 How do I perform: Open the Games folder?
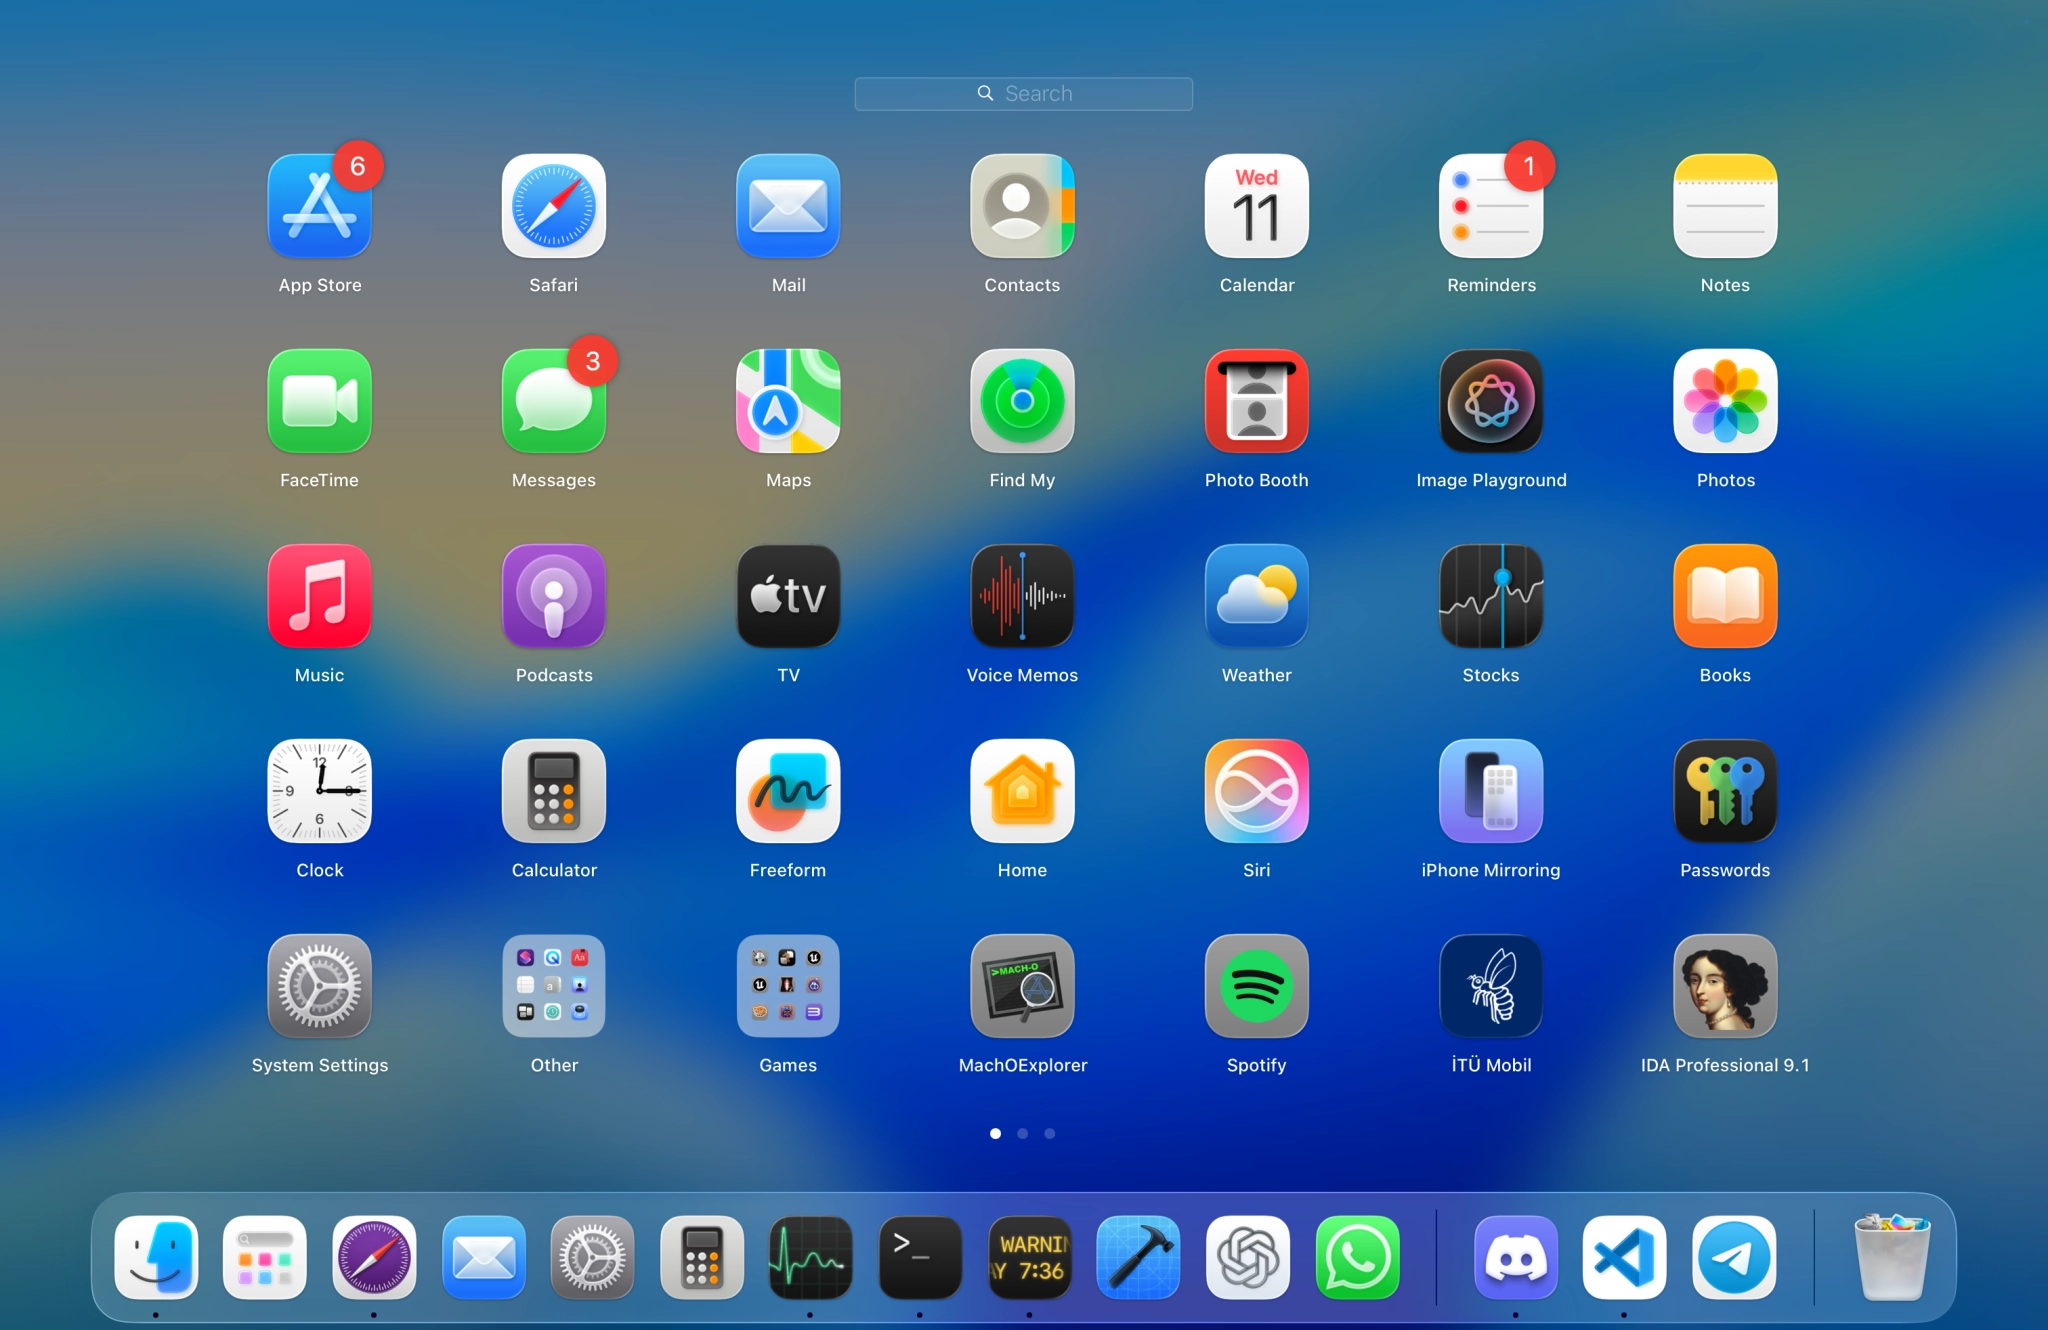tap(788, 986)
